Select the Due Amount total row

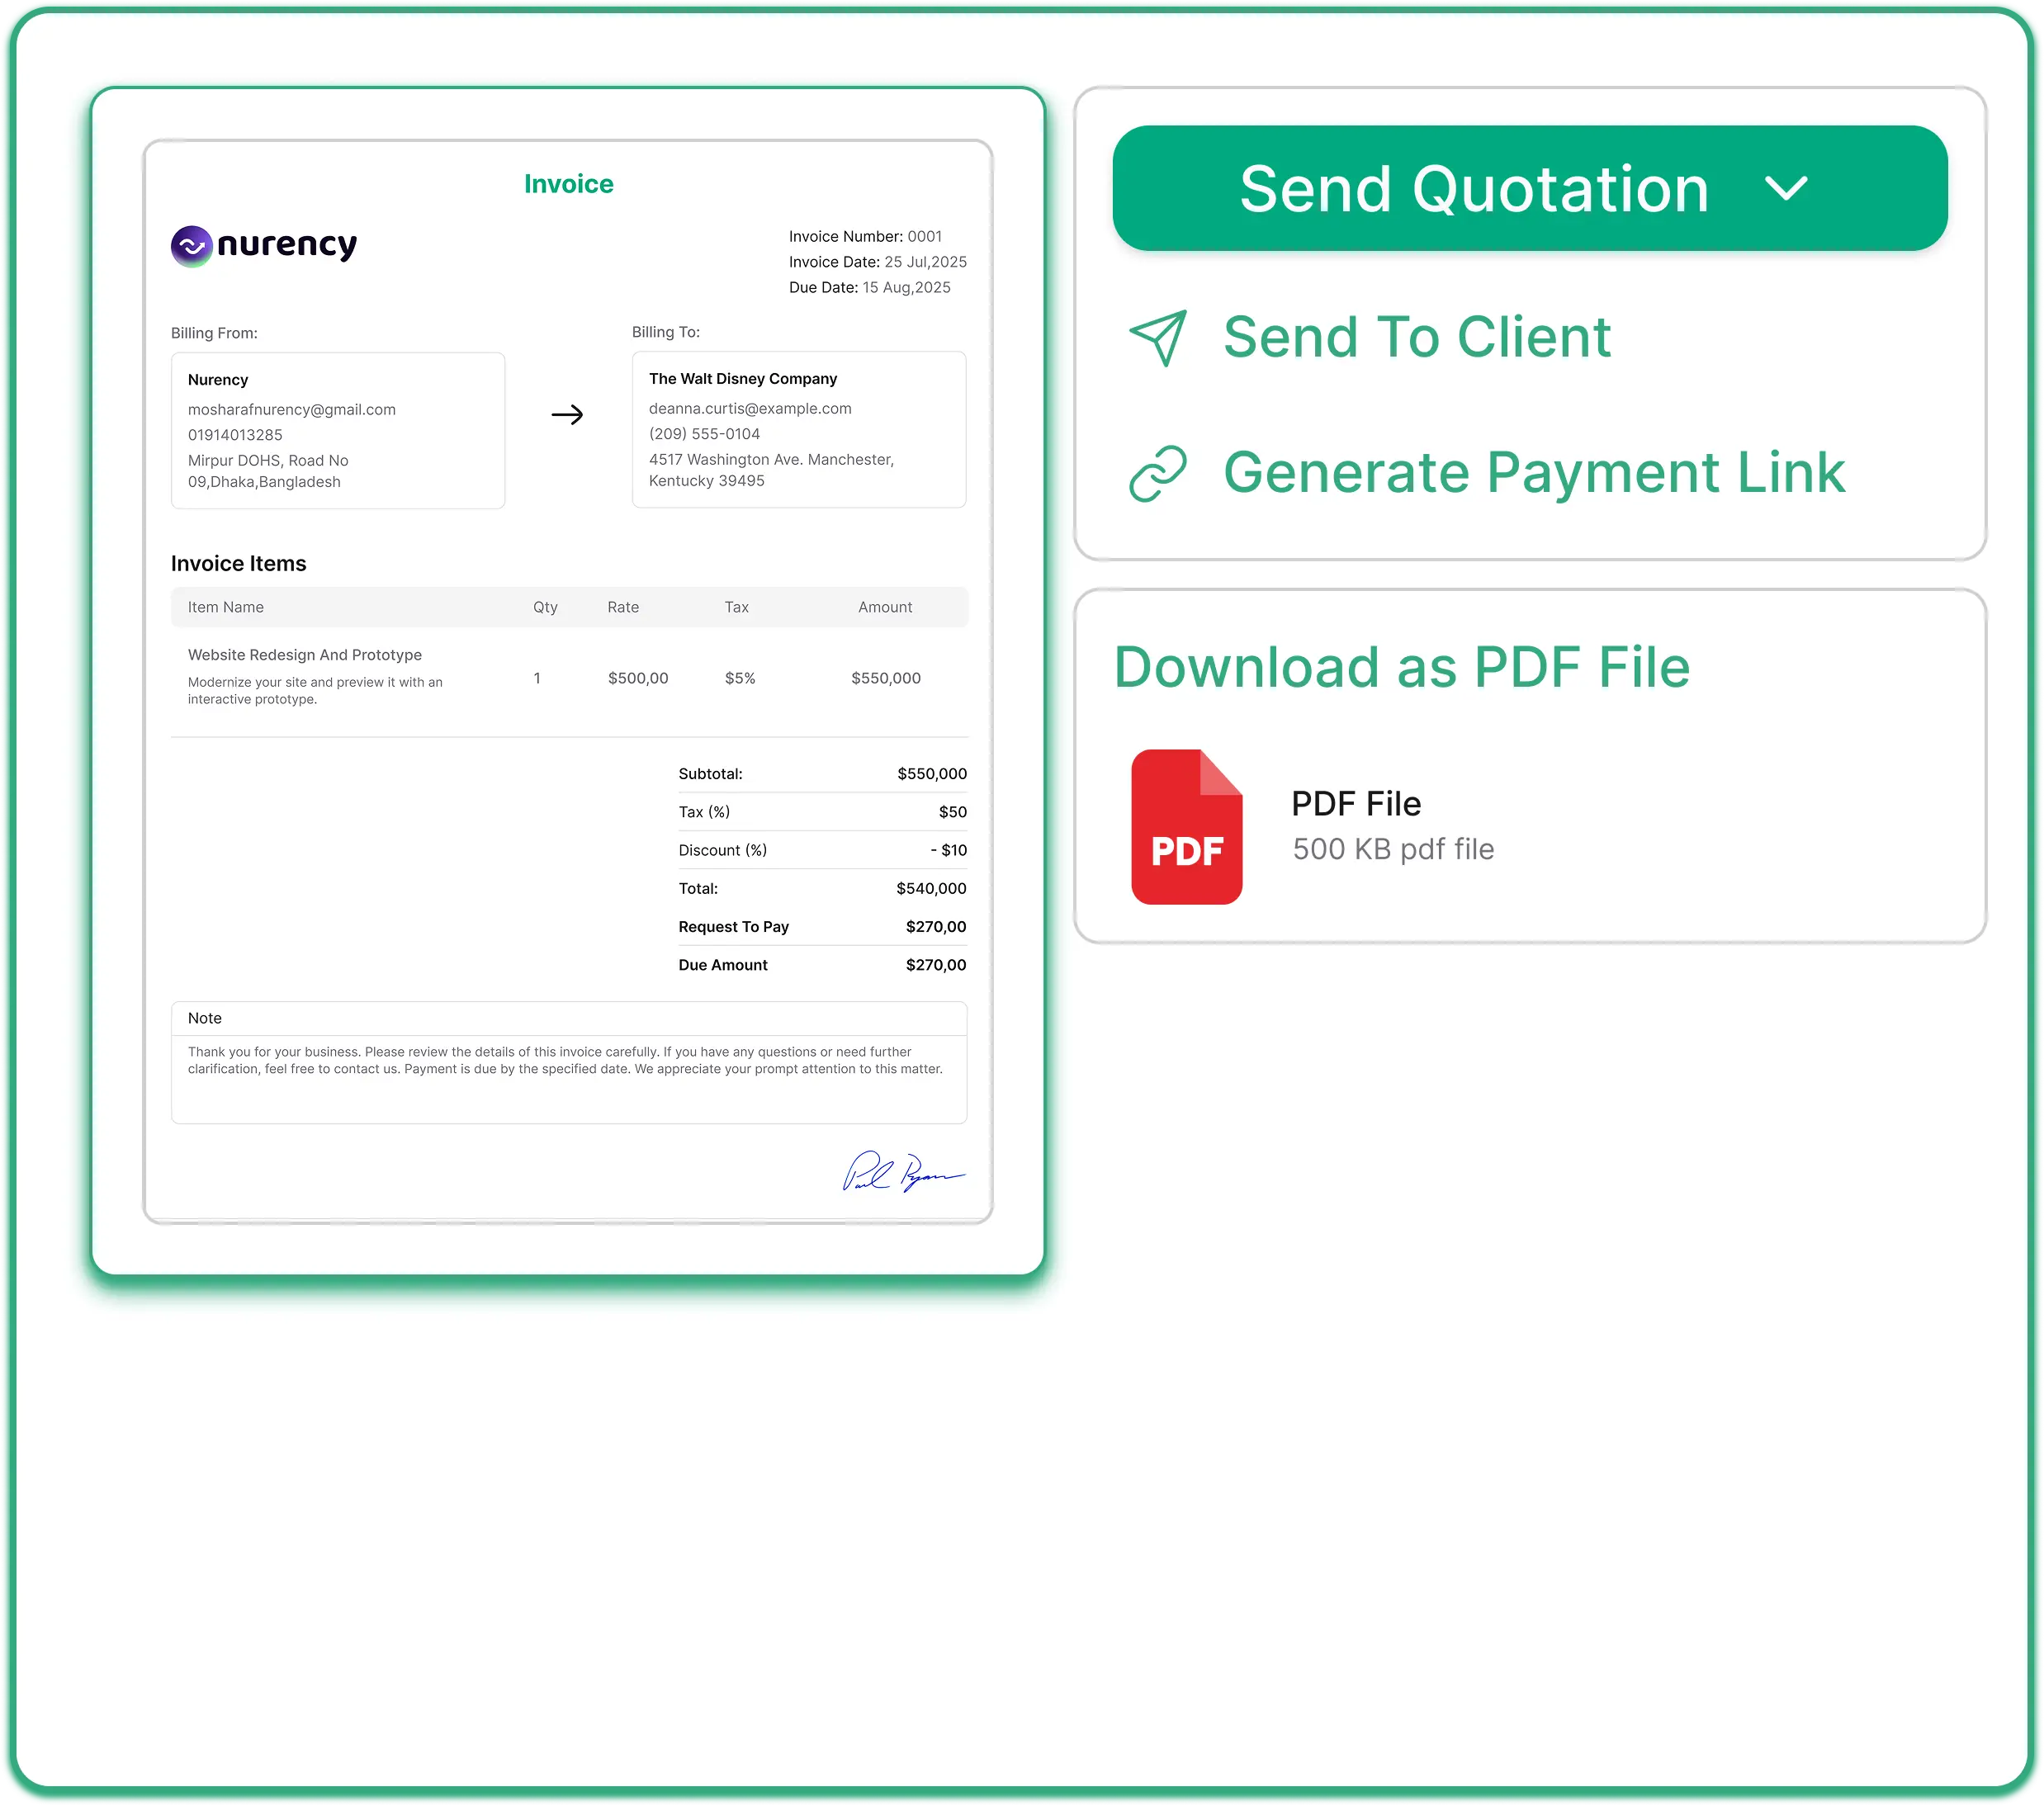822,964
